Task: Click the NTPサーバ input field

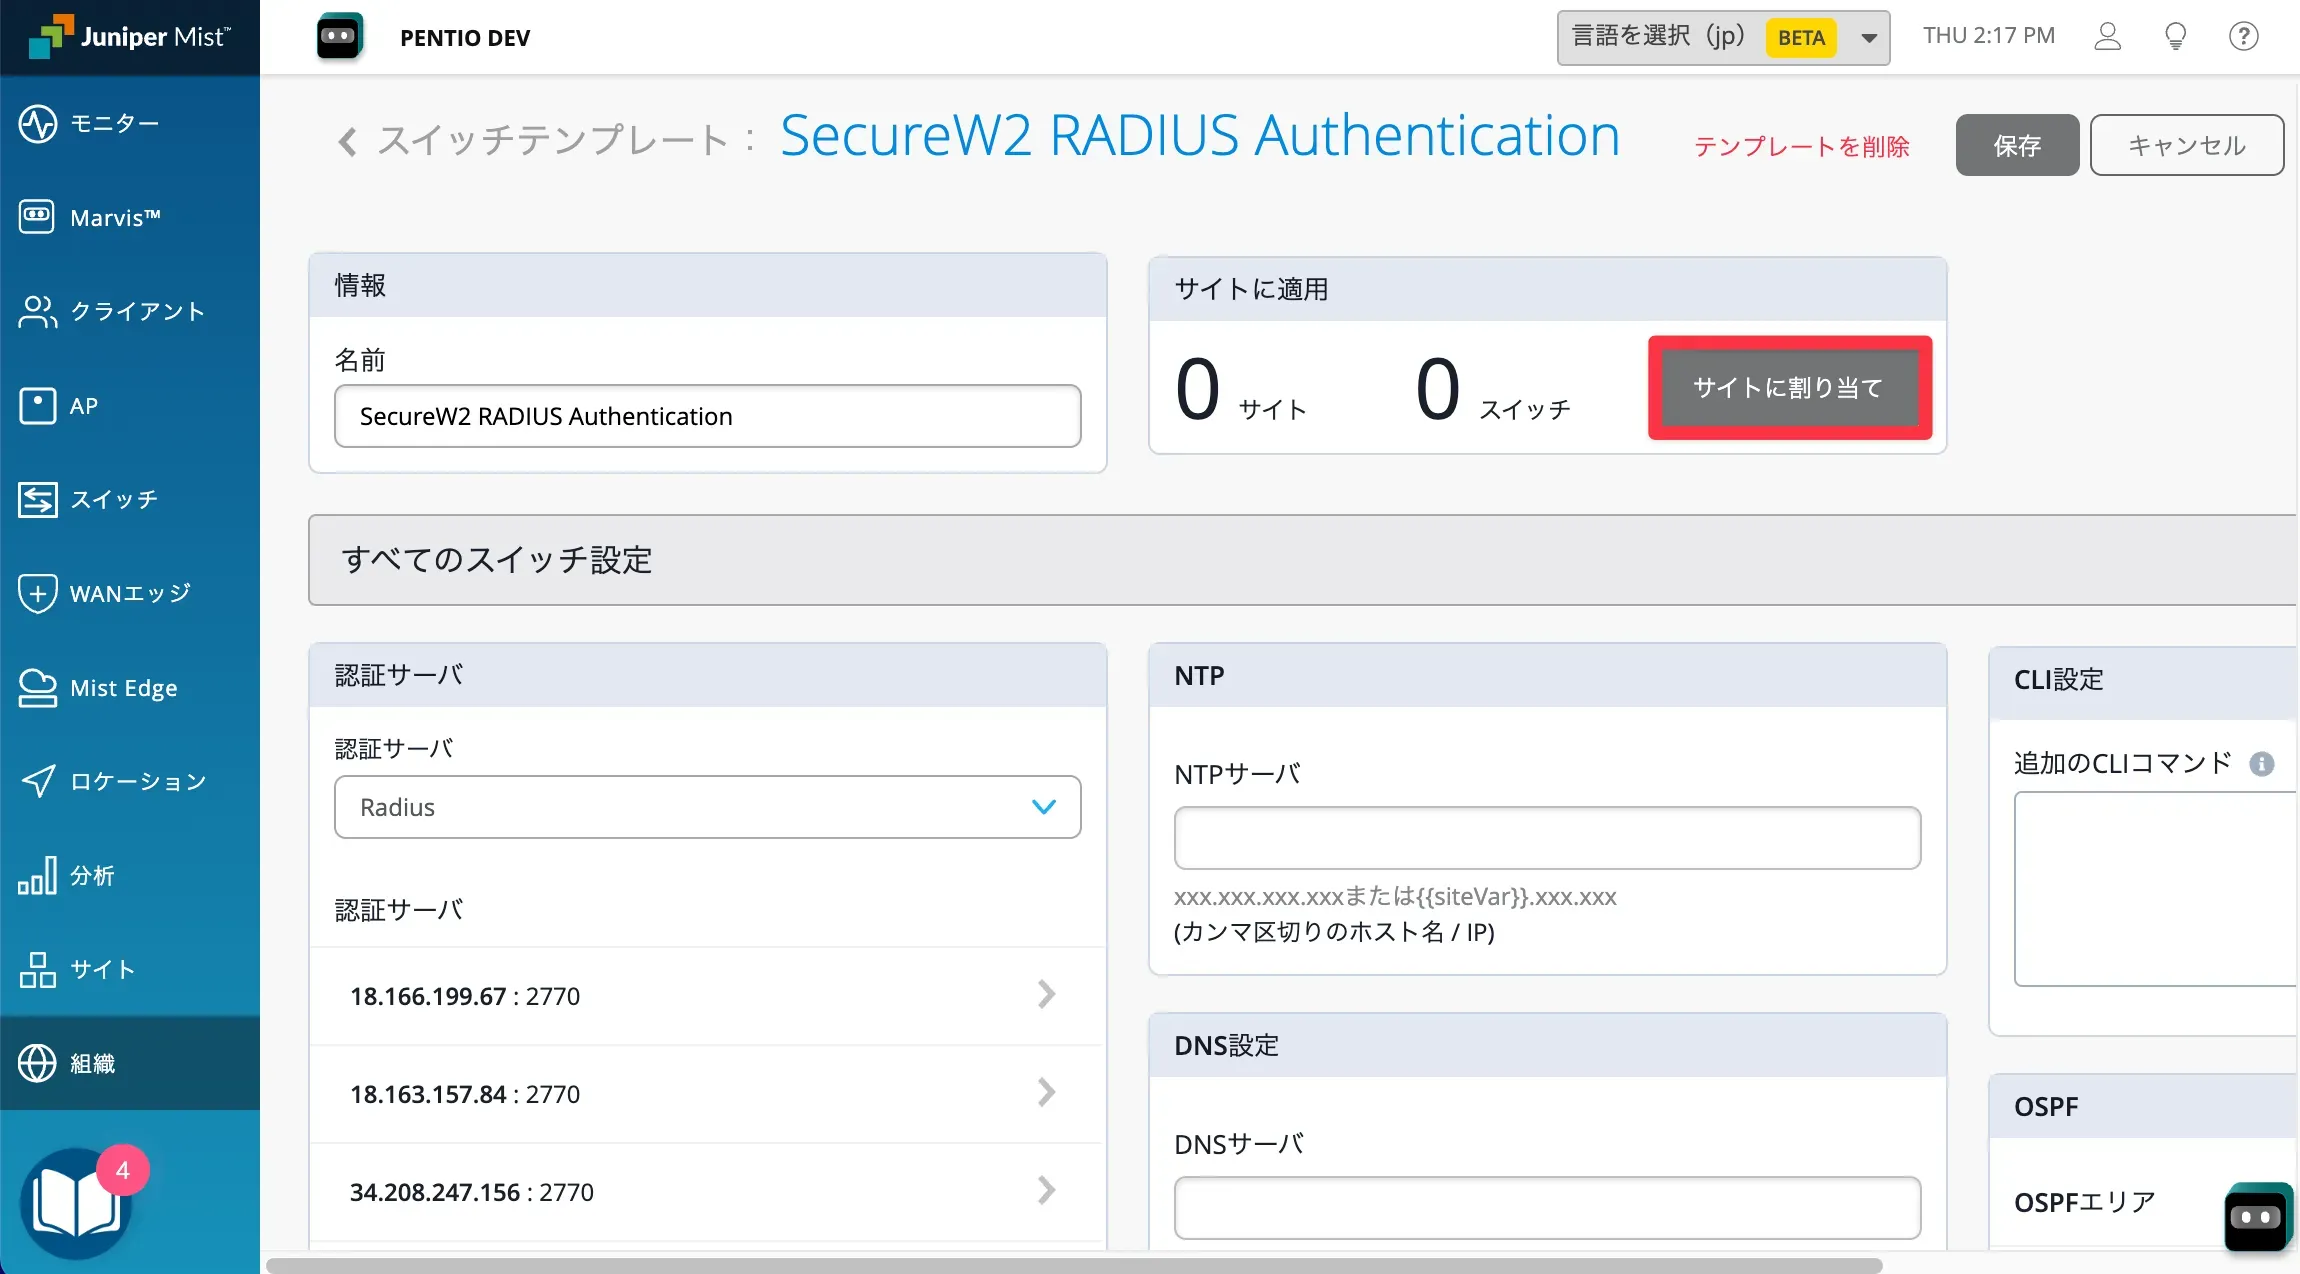Action: [x=1546, y=838]
